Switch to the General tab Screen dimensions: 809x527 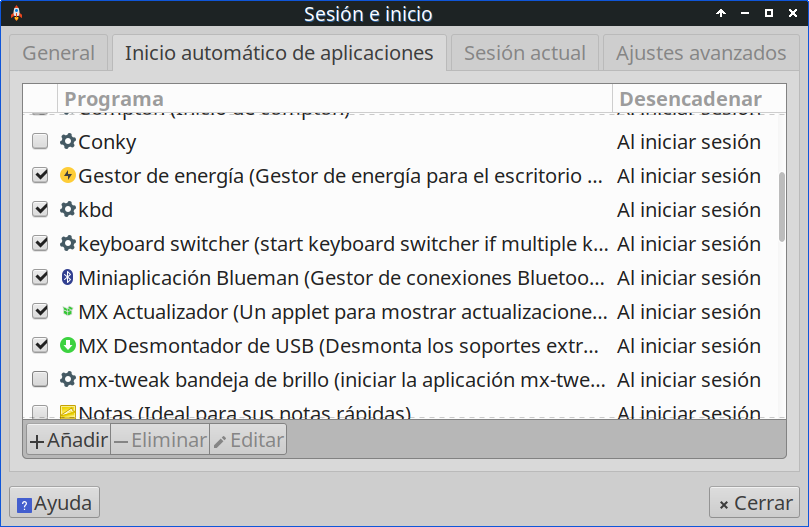59,53
